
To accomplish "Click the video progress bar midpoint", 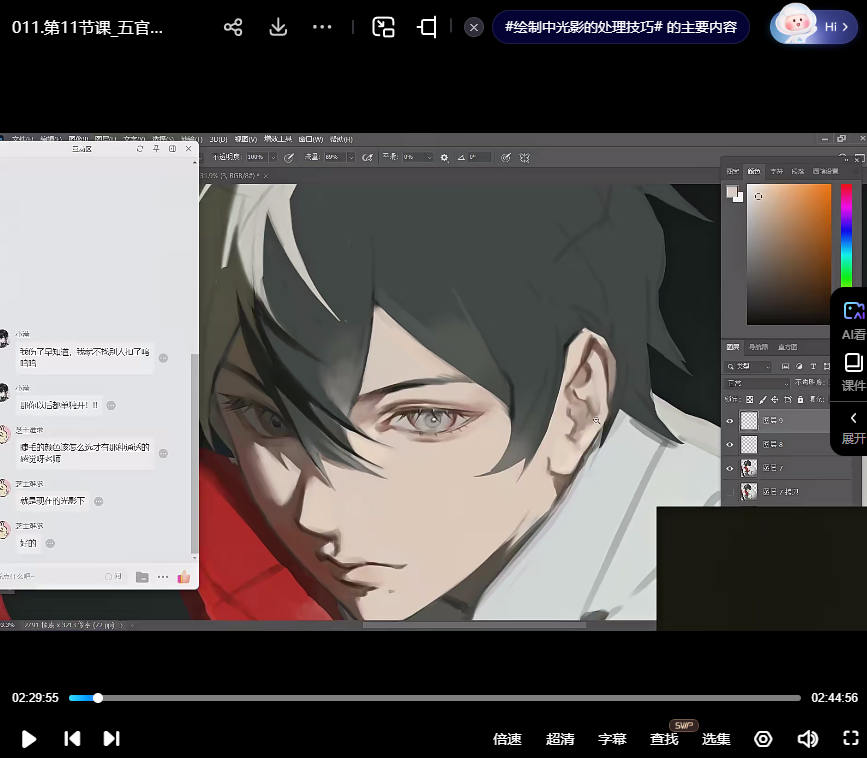I will [x=434, y=698].
